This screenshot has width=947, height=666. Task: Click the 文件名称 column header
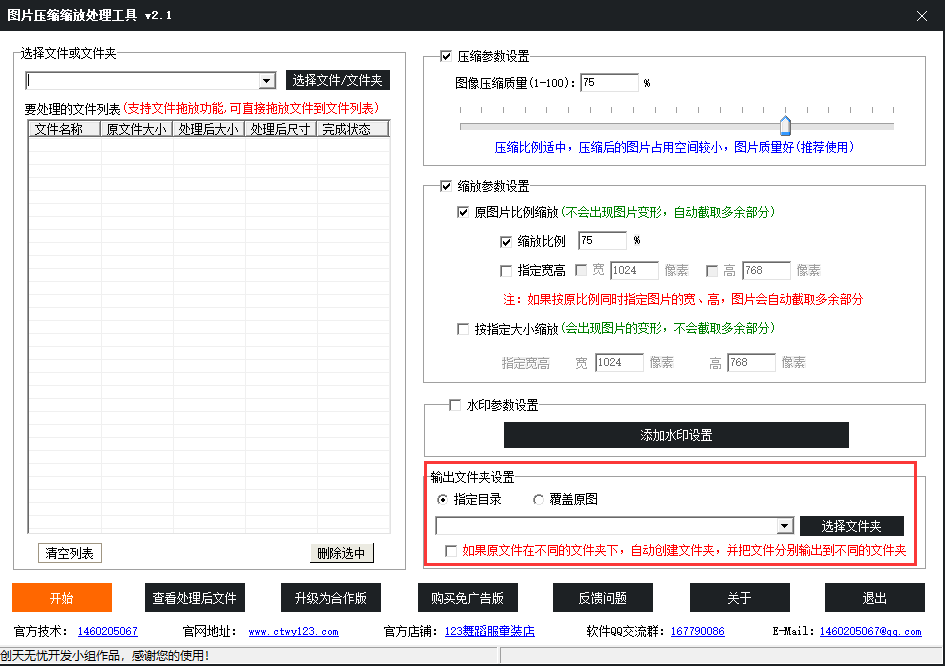coord(65,129)
